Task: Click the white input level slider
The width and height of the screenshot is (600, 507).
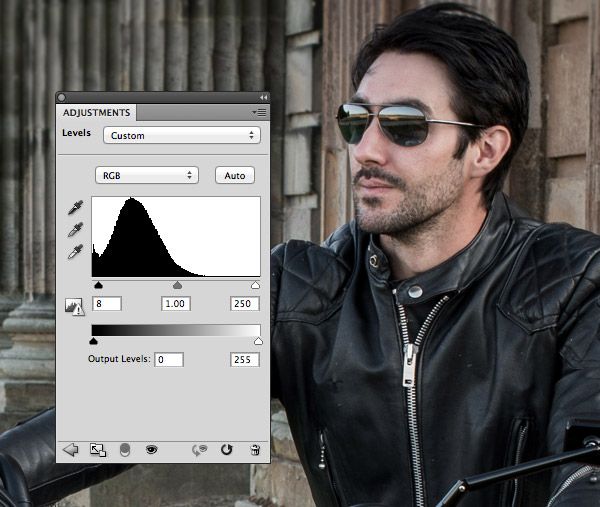Action: 255,286
